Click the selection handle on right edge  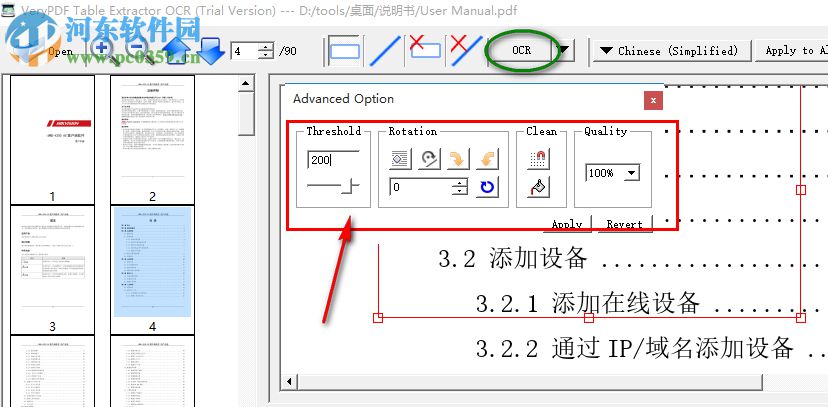tap(801, 190)
